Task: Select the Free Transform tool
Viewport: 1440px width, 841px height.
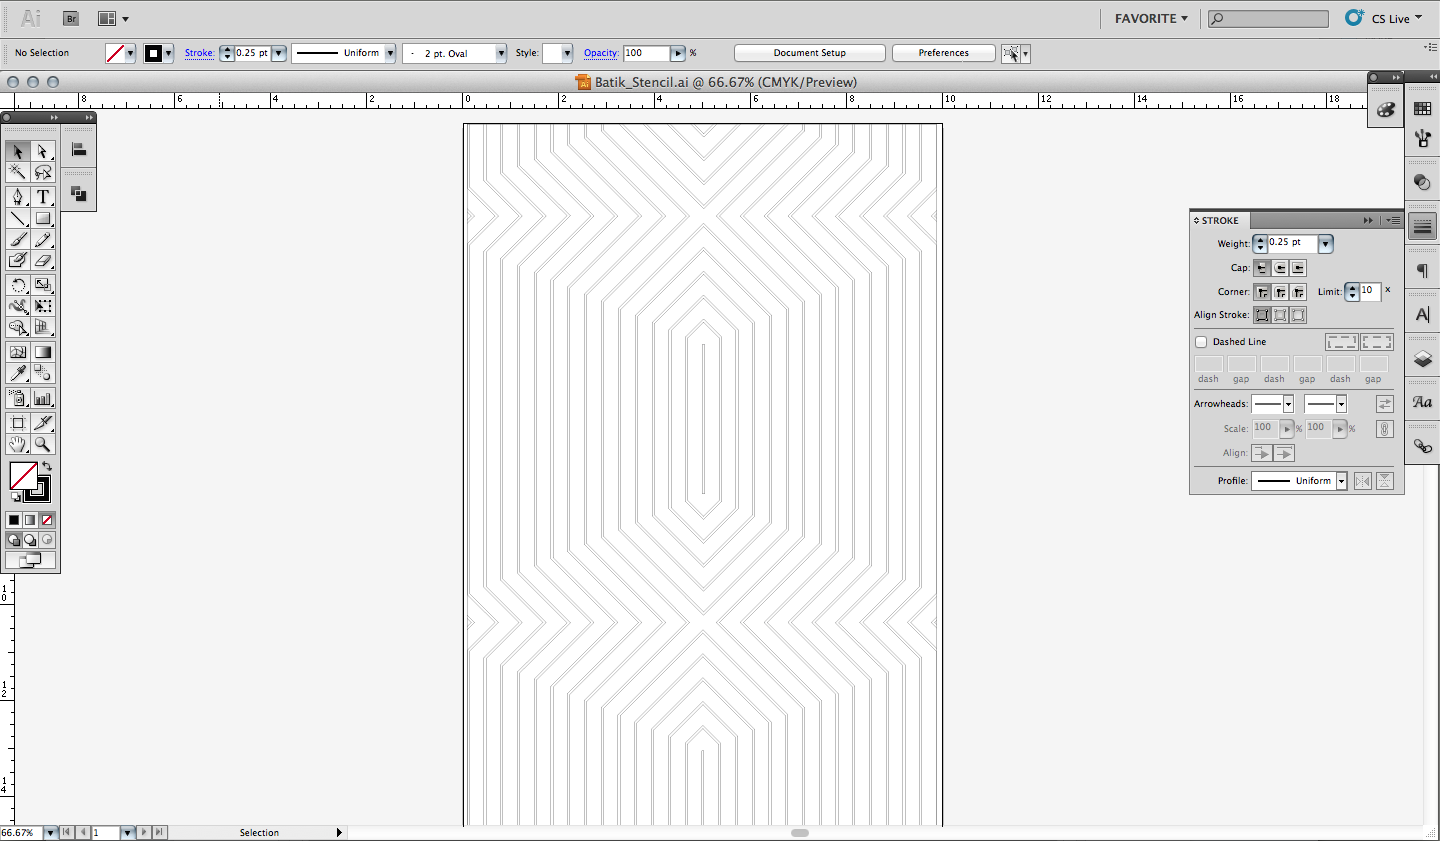Action: (x=43, y=306)
